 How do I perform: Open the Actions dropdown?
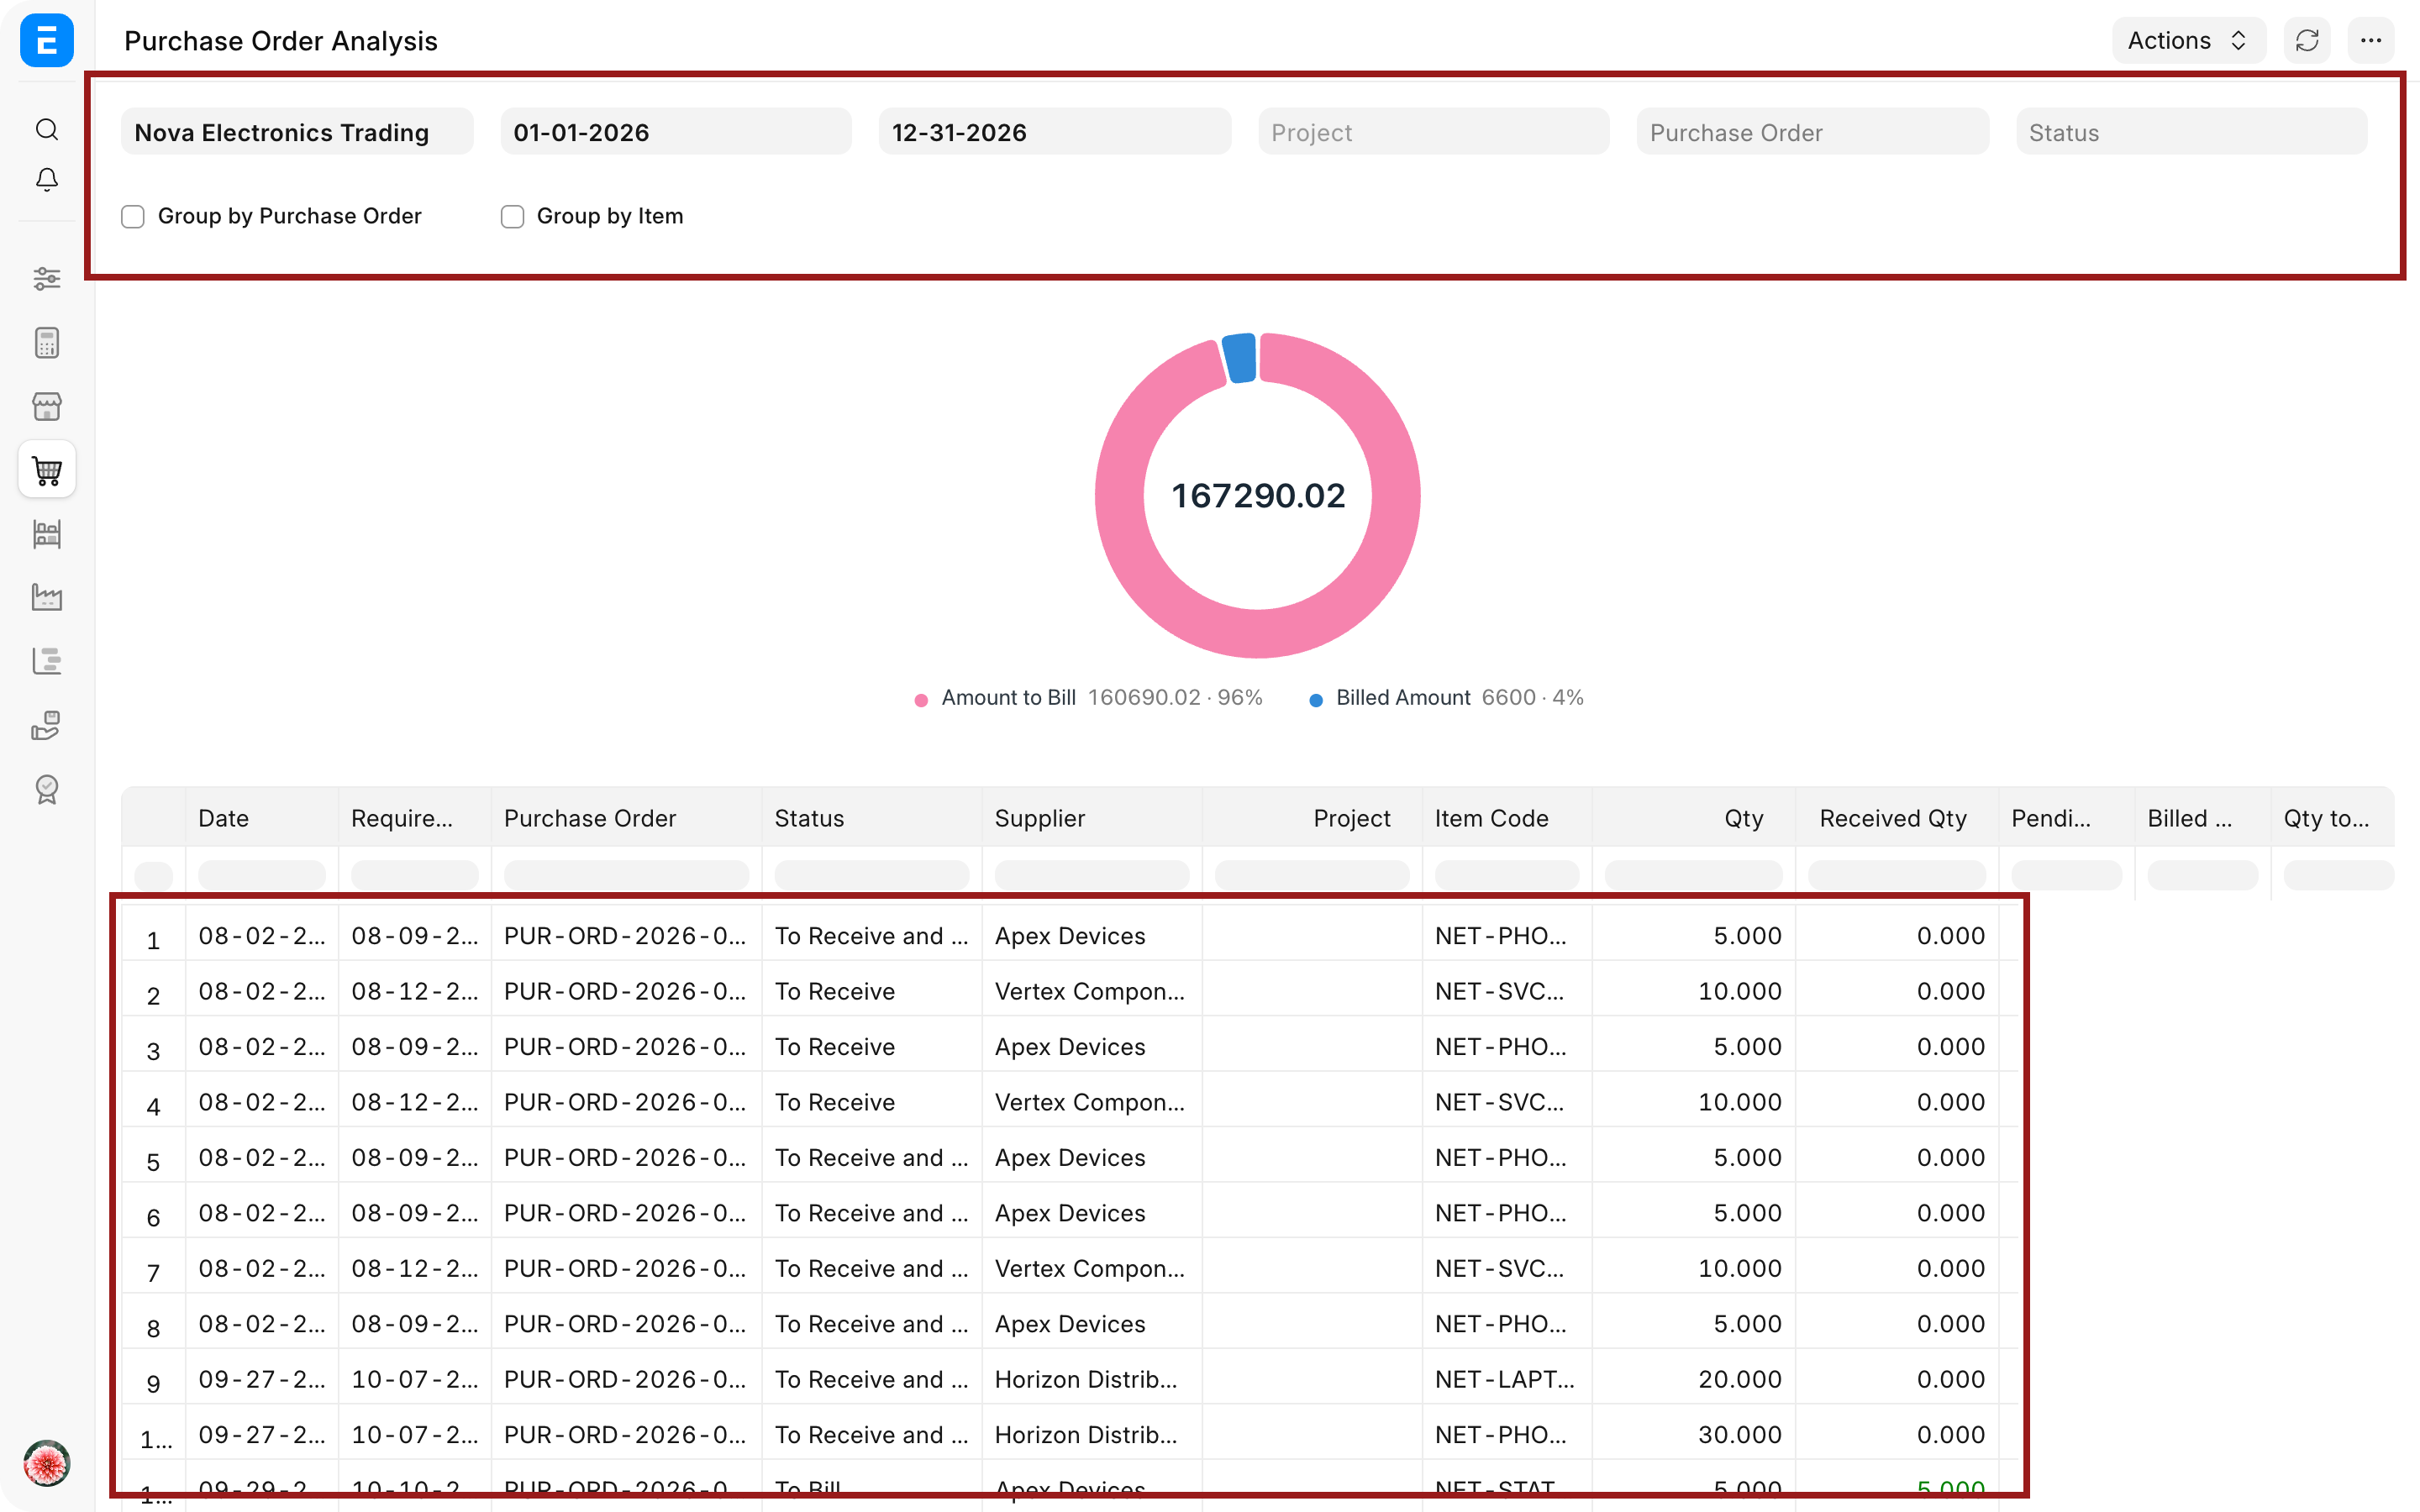2188,41
